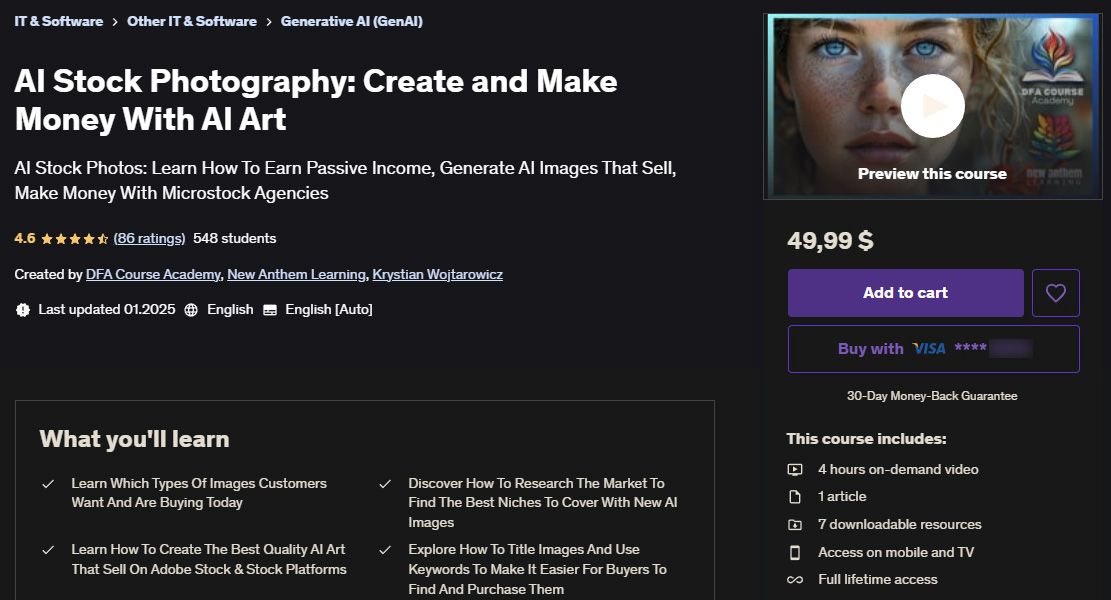Click the globe language icon
This screenshot has width=1111, height=600.
191,310
